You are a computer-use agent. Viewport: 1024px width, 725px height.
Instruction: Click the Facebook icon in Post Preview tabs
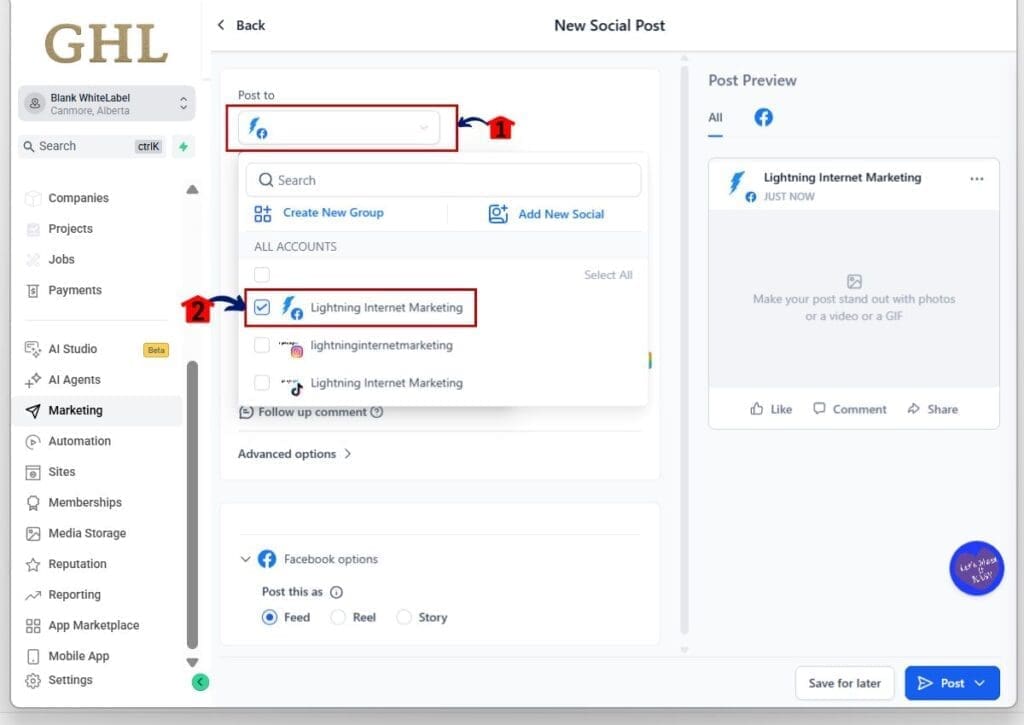[x=763, y=117]
